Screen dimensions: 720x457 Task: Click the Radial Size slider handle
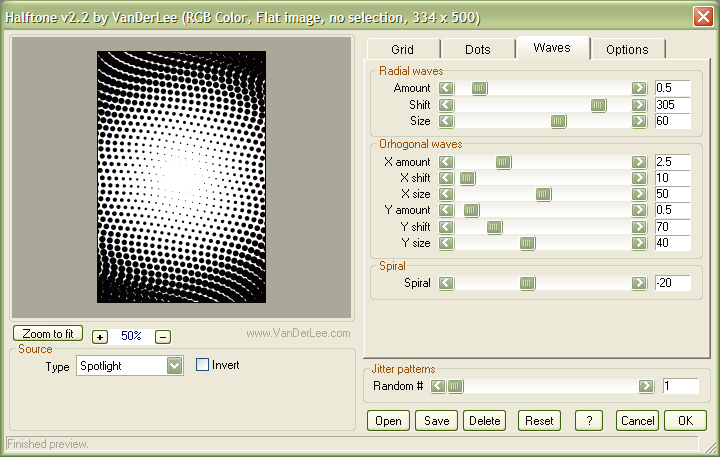[x=558, y=121]
